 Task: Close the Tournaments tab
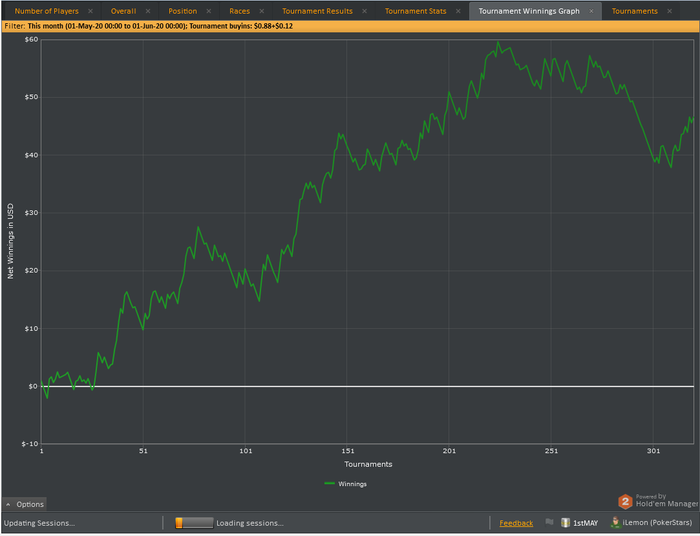(670, 11)
